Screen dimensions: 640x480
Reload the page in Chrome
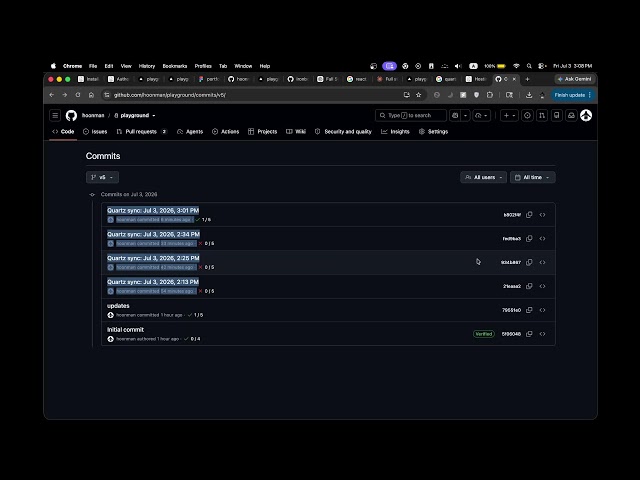(x=78, y=95)
